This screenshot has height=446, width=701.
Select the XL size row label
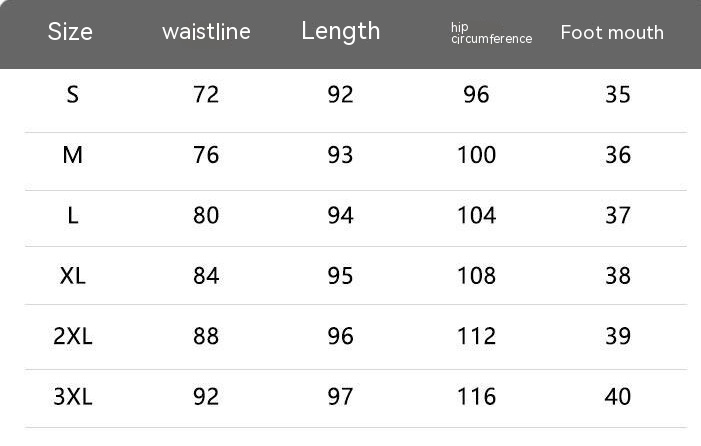(x=72, y=275)
